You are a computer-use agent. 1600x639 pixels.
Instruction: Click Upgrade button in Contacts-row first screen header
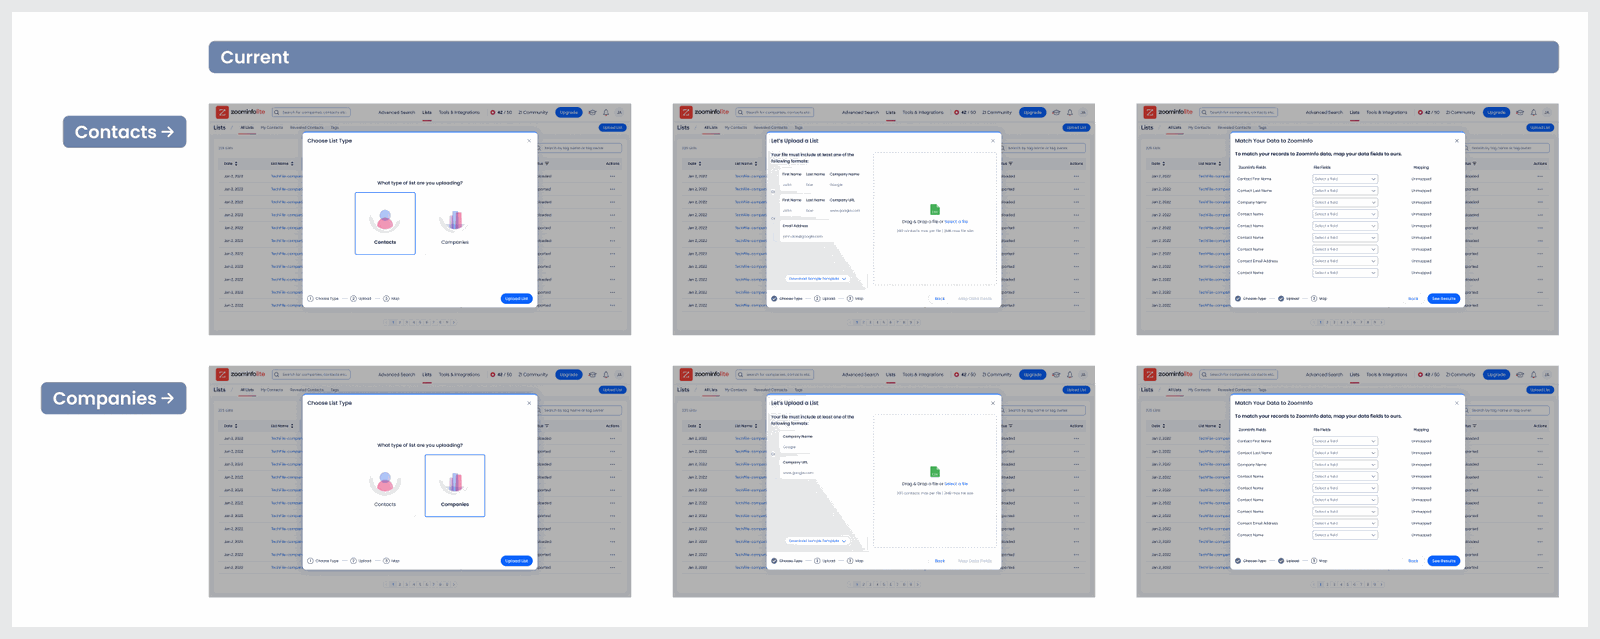pyautogui.click(x=569, y=112)
